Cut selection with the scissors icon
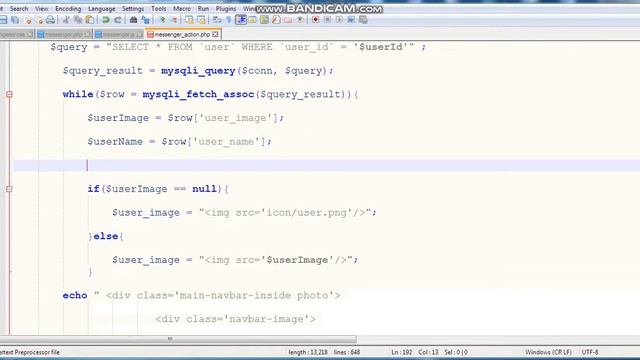 click(66, 20)
